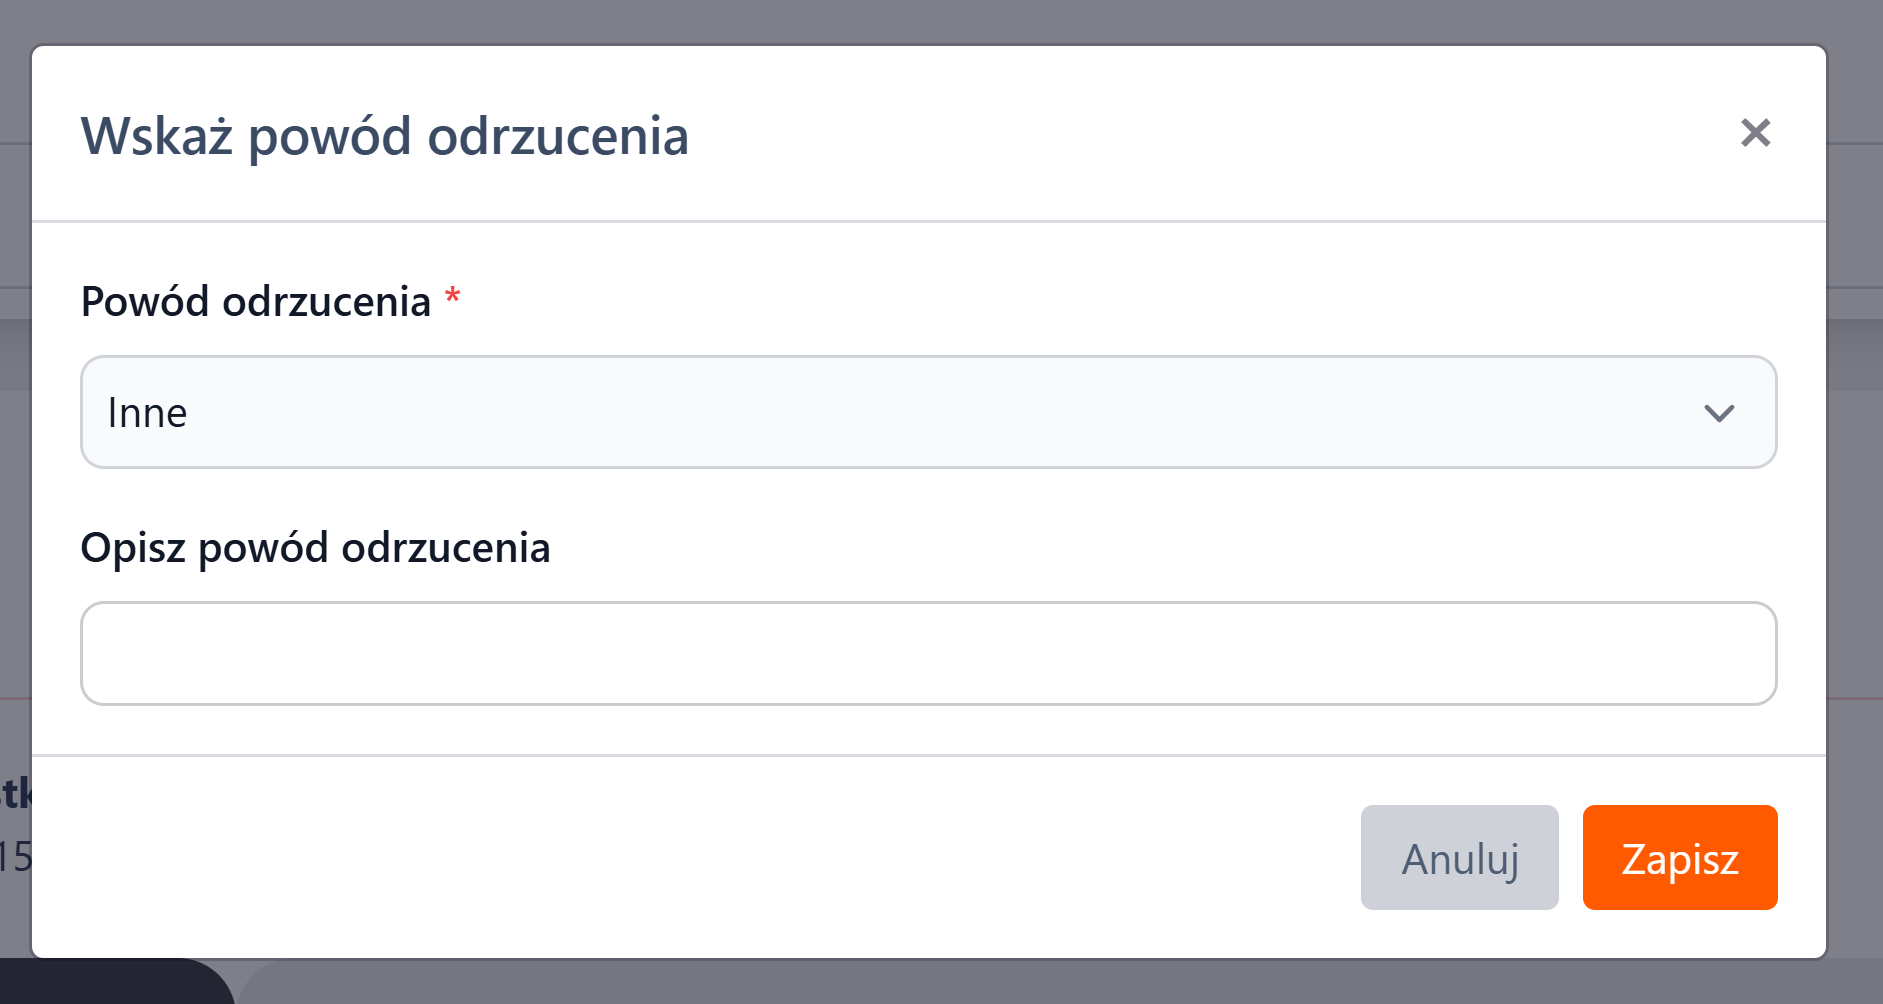Click the dialog title Wskaż powód odrzucenia
The width and height of the screenshot is (1883, 1004).
click(x=385, y=136)
